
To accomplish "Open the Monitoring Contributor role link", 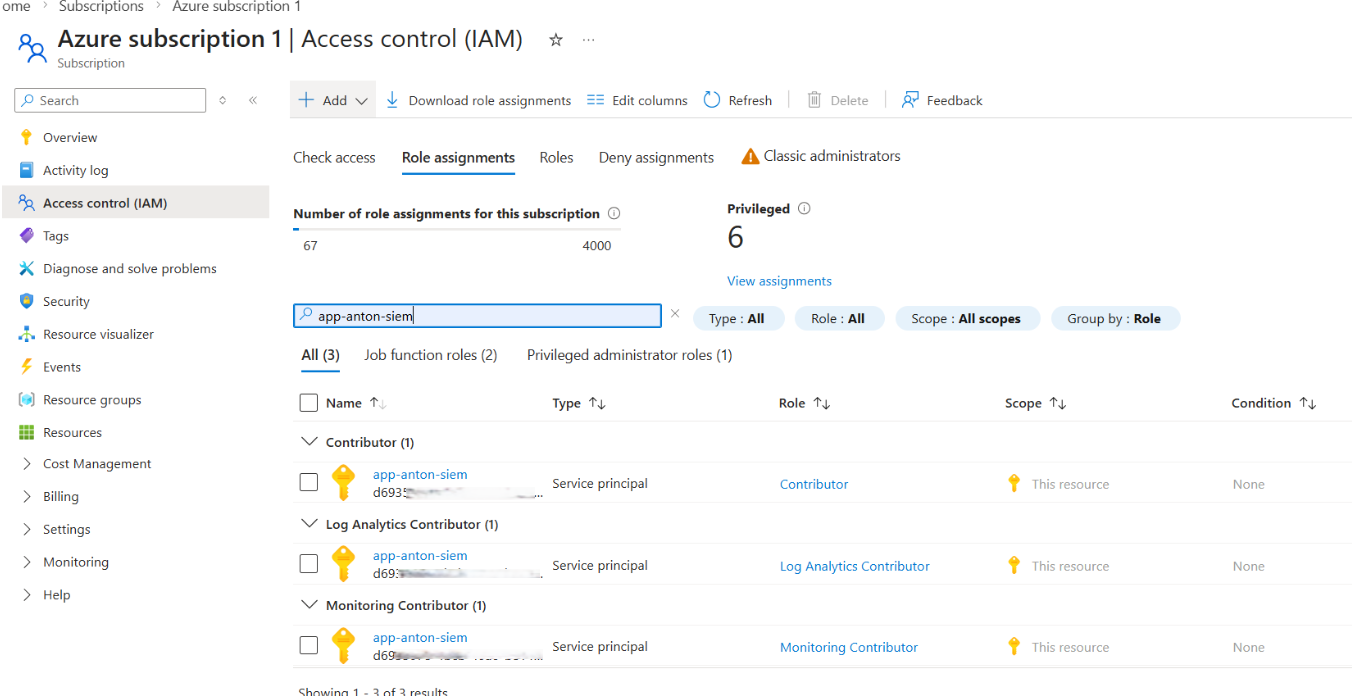I will click(849, 647).
